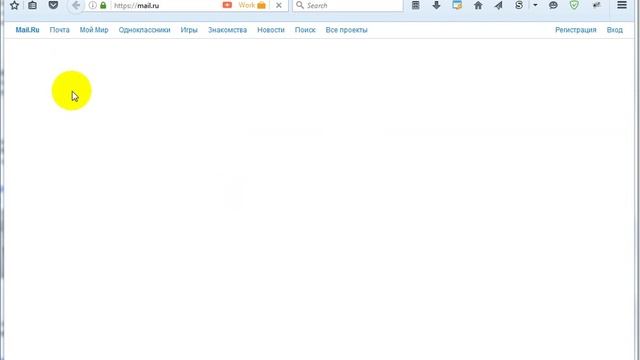Open the reader sidebar icon left of downloads
This screenshot has height=360, width=640.
pos(416,5)
